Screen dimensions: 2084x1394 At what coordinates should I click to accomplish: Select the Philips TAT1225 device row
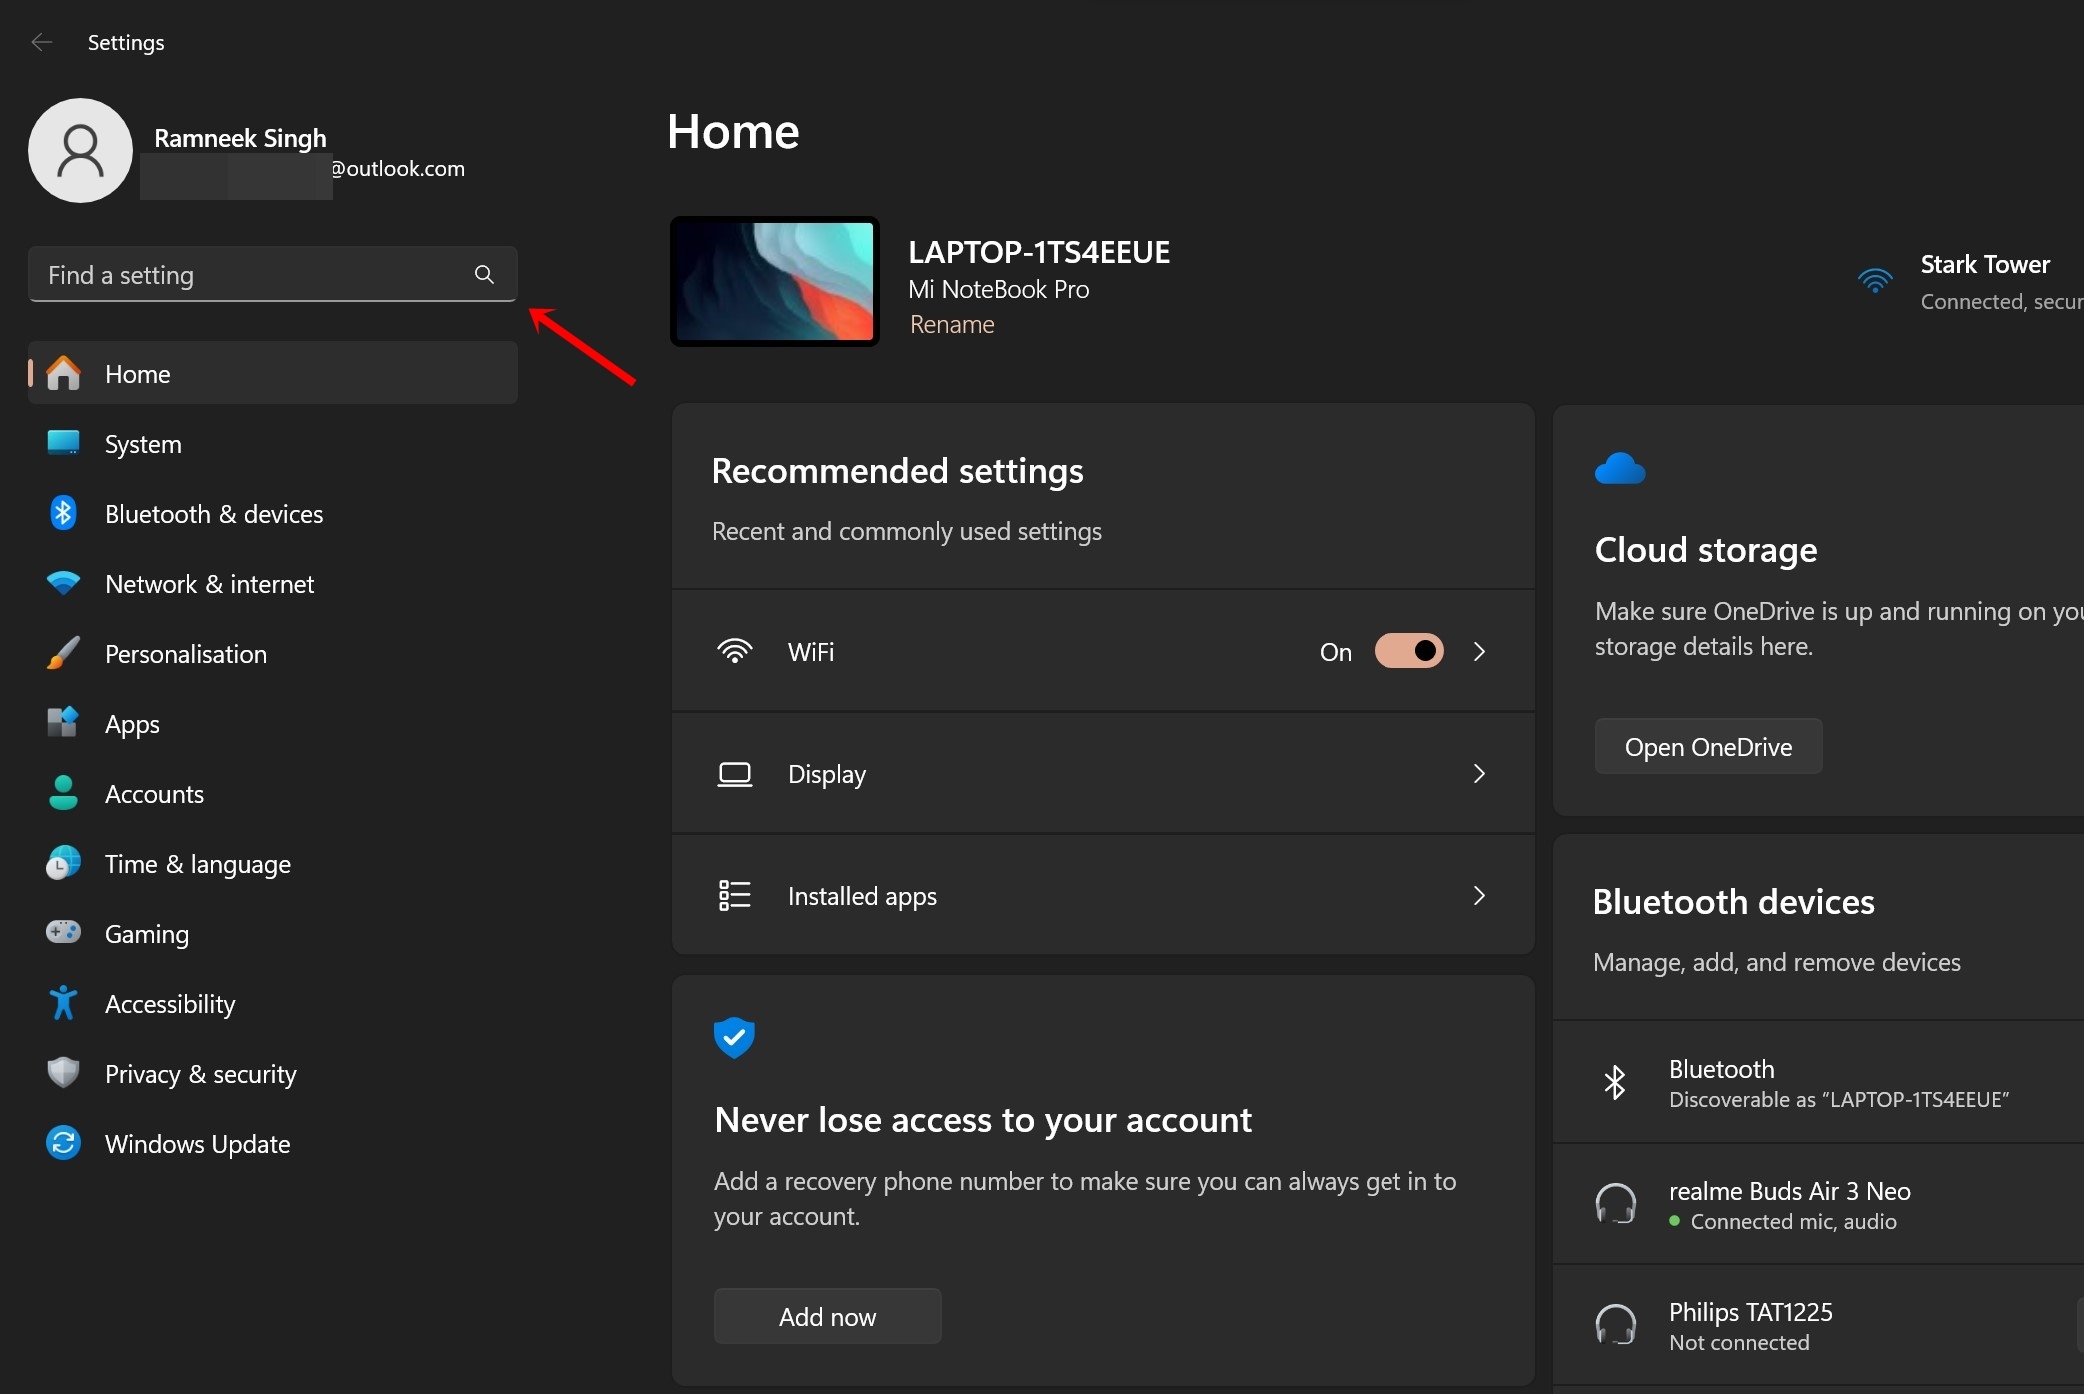1818,1326
